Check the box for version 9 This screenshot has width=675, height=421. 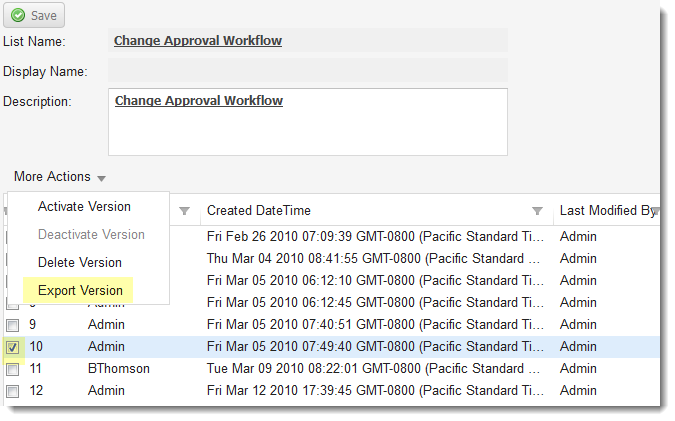[x=13, y=325]
